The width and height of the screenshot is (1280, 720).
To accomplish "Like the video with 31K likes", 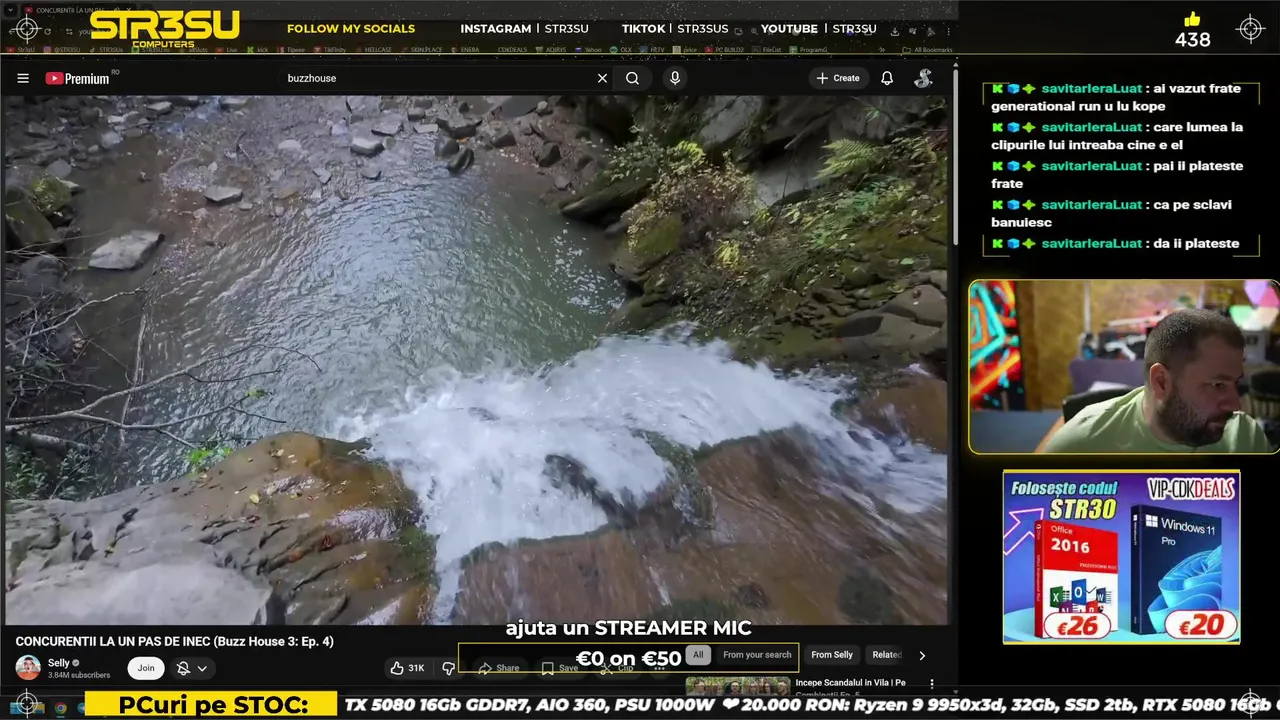I will pyautogui.click(x=409, y=668).
